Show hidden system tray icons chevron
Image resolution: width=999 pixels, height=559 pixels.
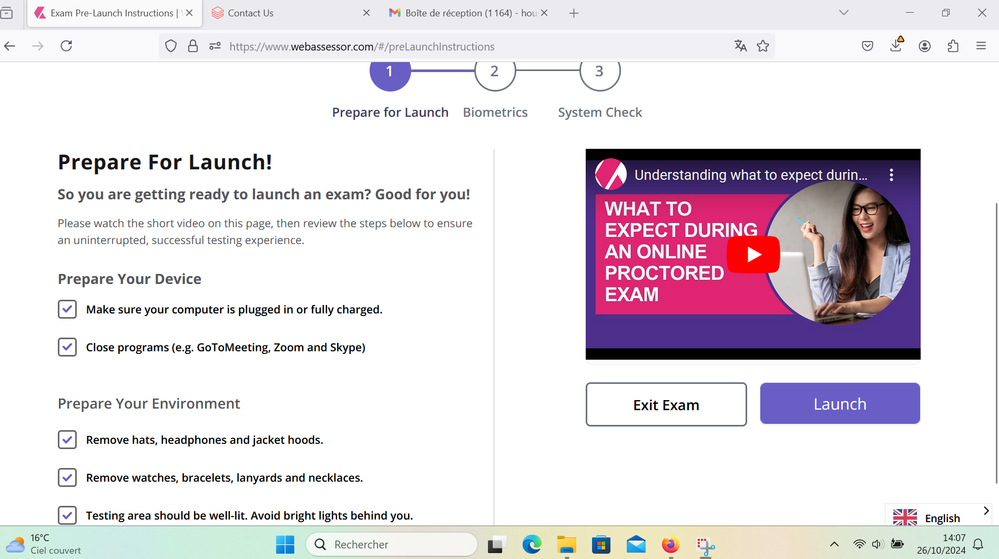pos(834,545)
